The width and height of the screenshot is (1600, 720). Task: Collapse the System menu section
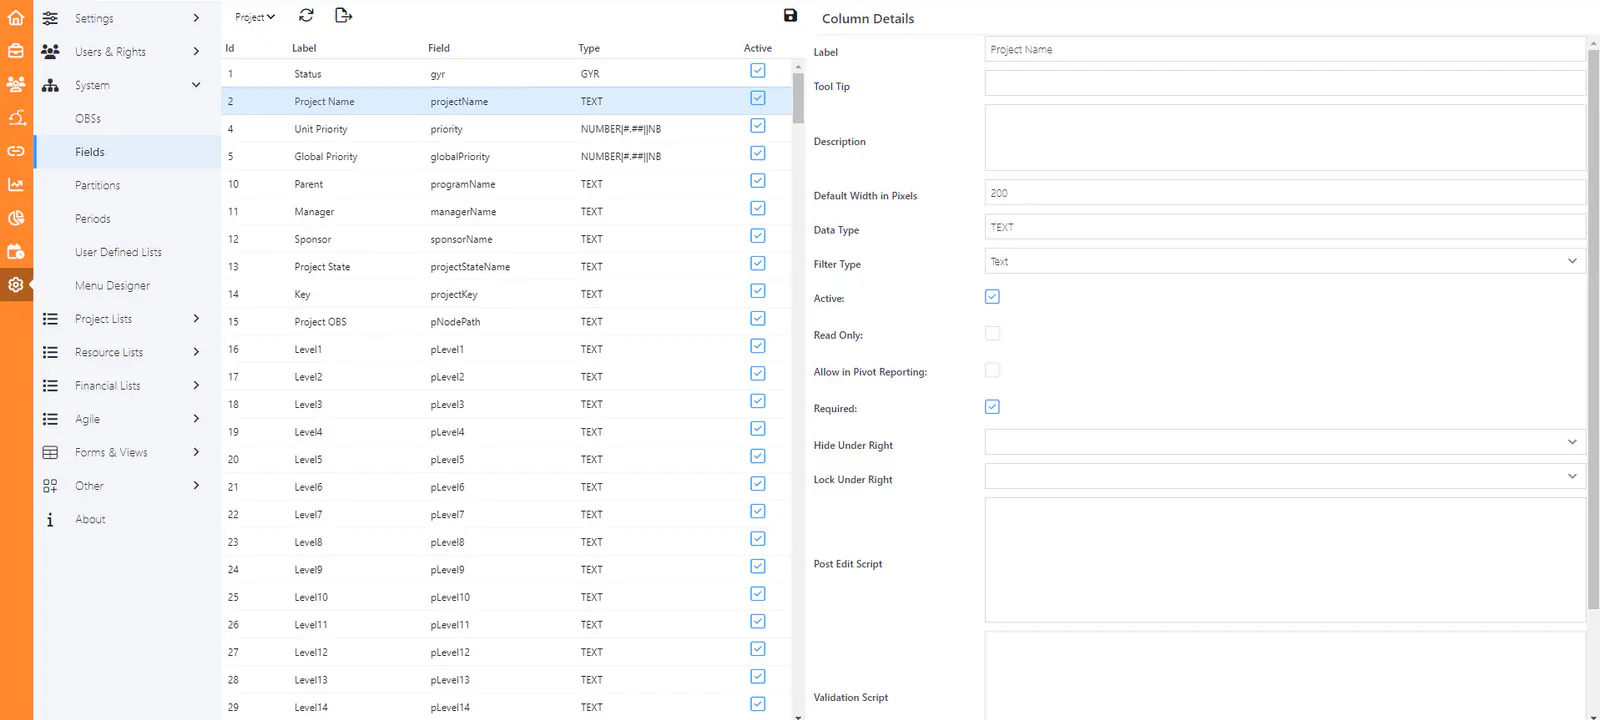click(x=127, y=85)
